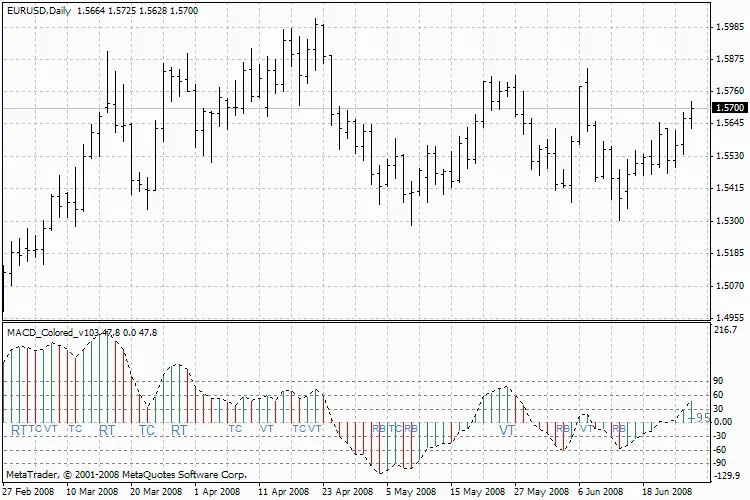Click the leftmost large RT signal label
The height and width of the screenshot is (500, 750).
(x=19, y=431)
